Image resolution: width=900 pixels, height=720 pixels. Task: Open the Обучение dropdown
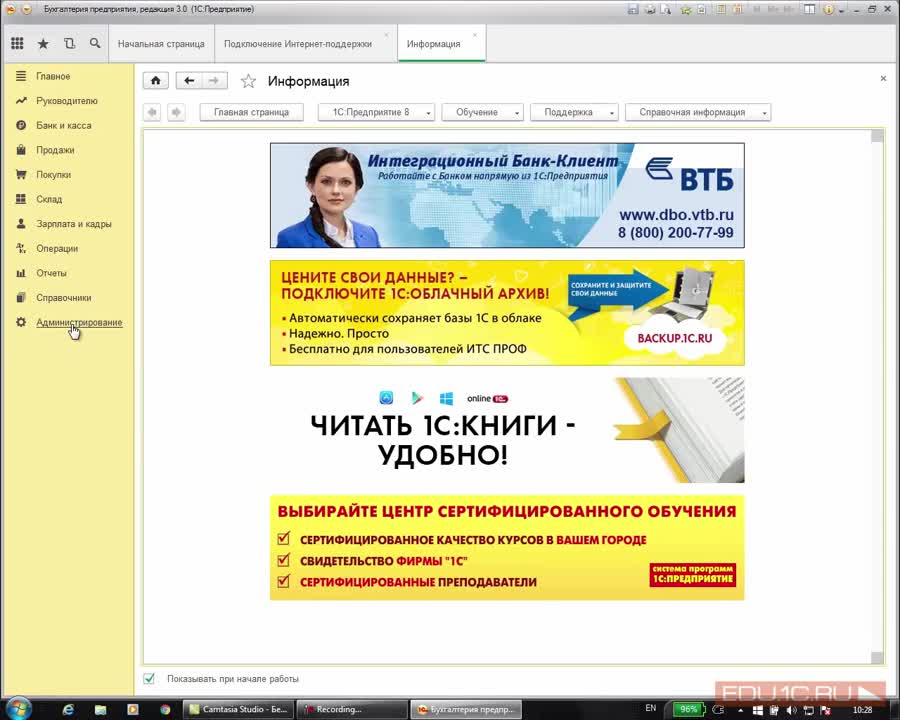481,112
